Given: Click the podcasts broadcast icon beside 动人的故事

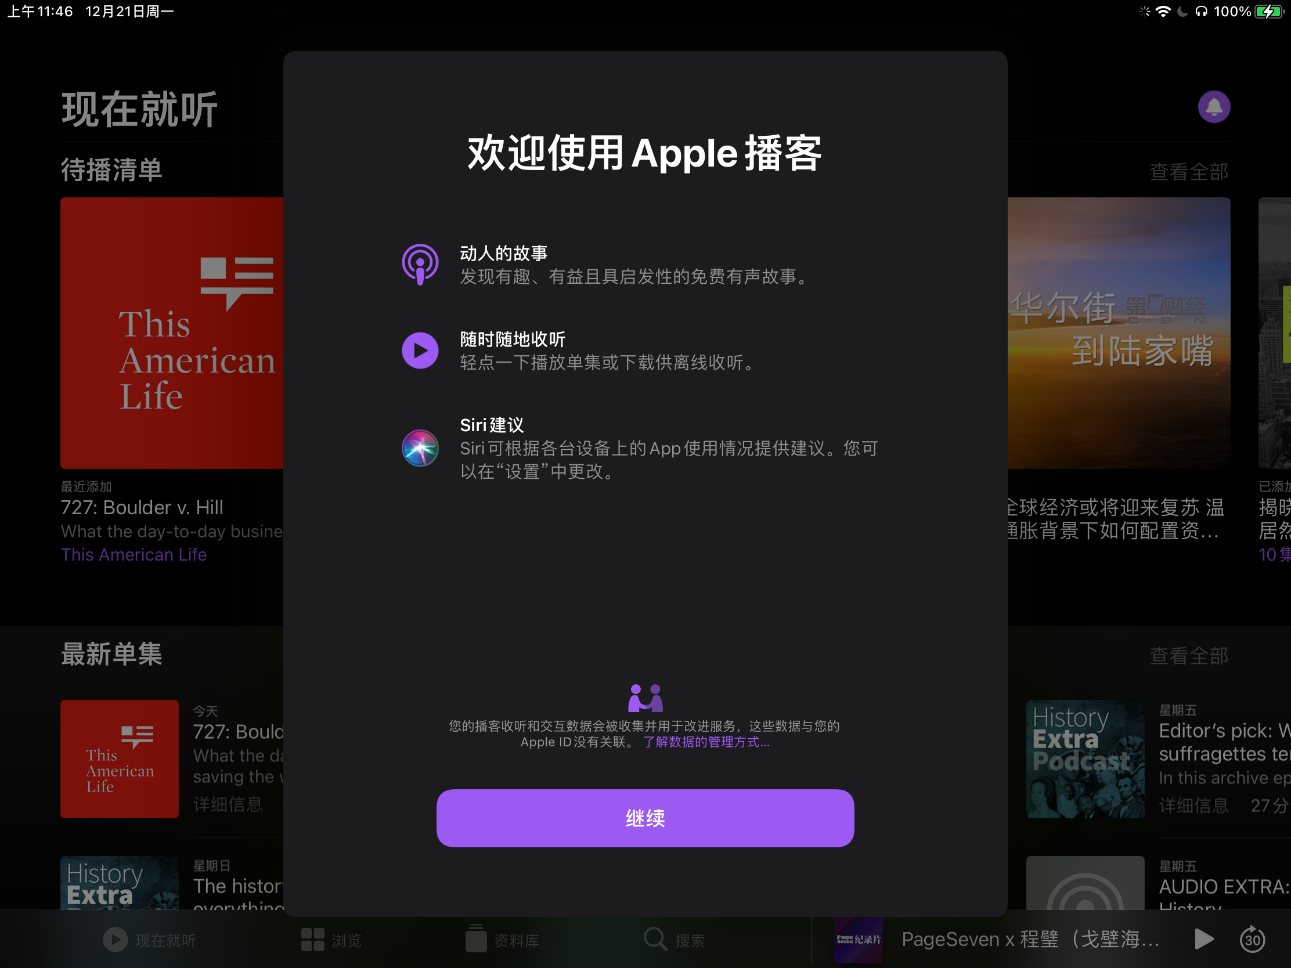Looking at the screenshot, I should [x=420, y=265].
